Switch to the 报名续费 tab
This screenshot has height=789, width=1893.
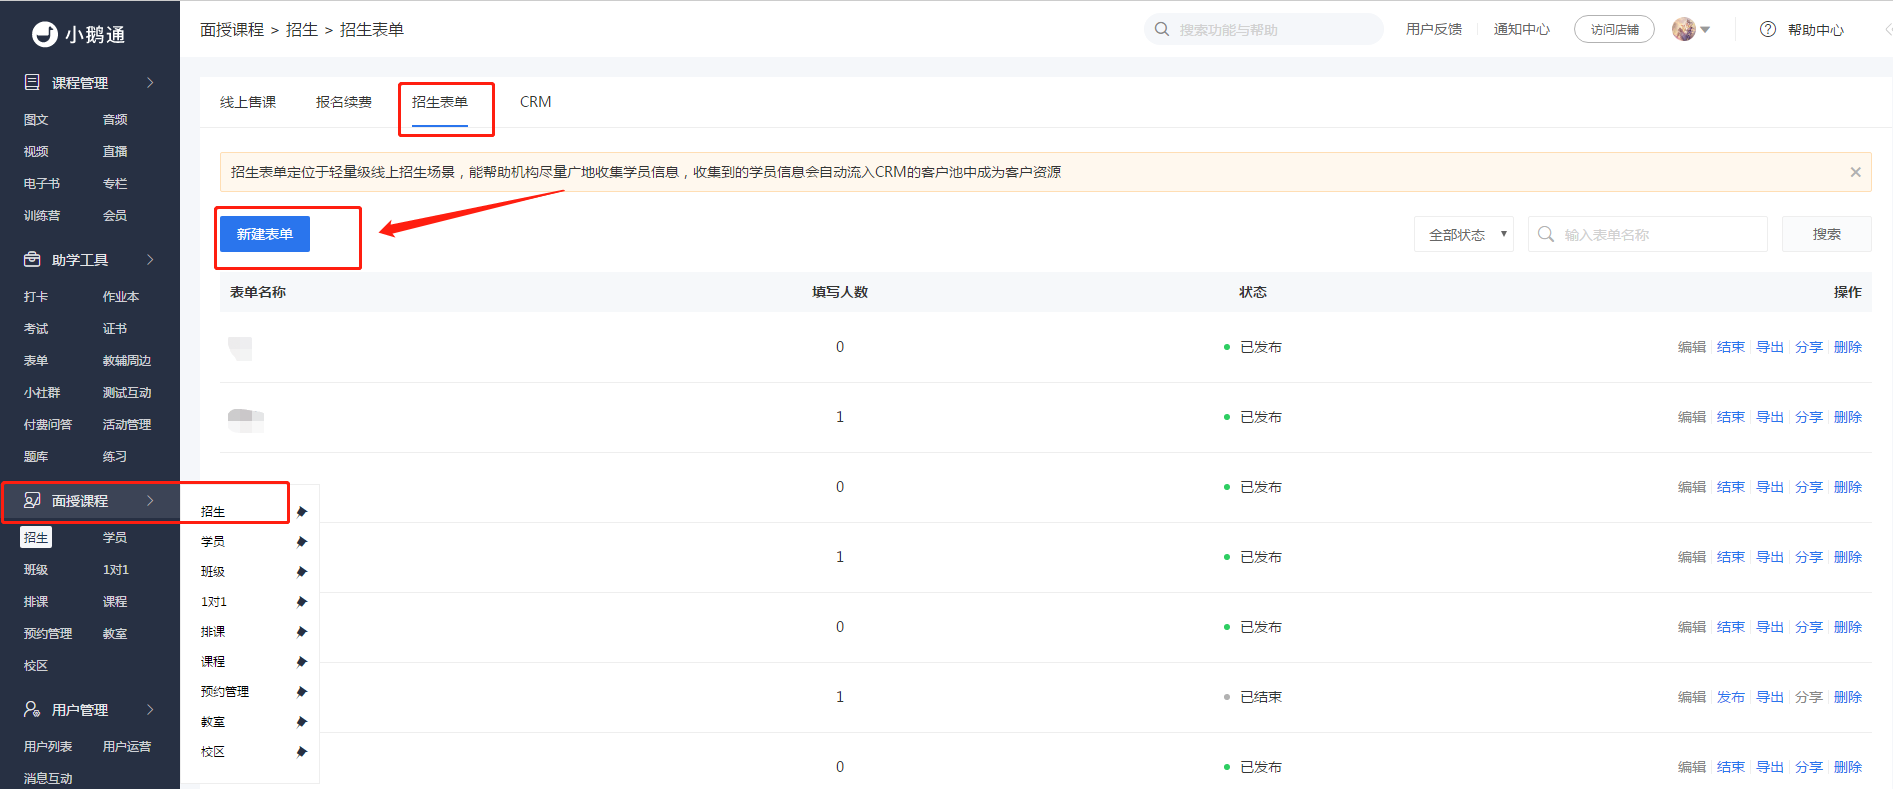click(x=344, y=102)
